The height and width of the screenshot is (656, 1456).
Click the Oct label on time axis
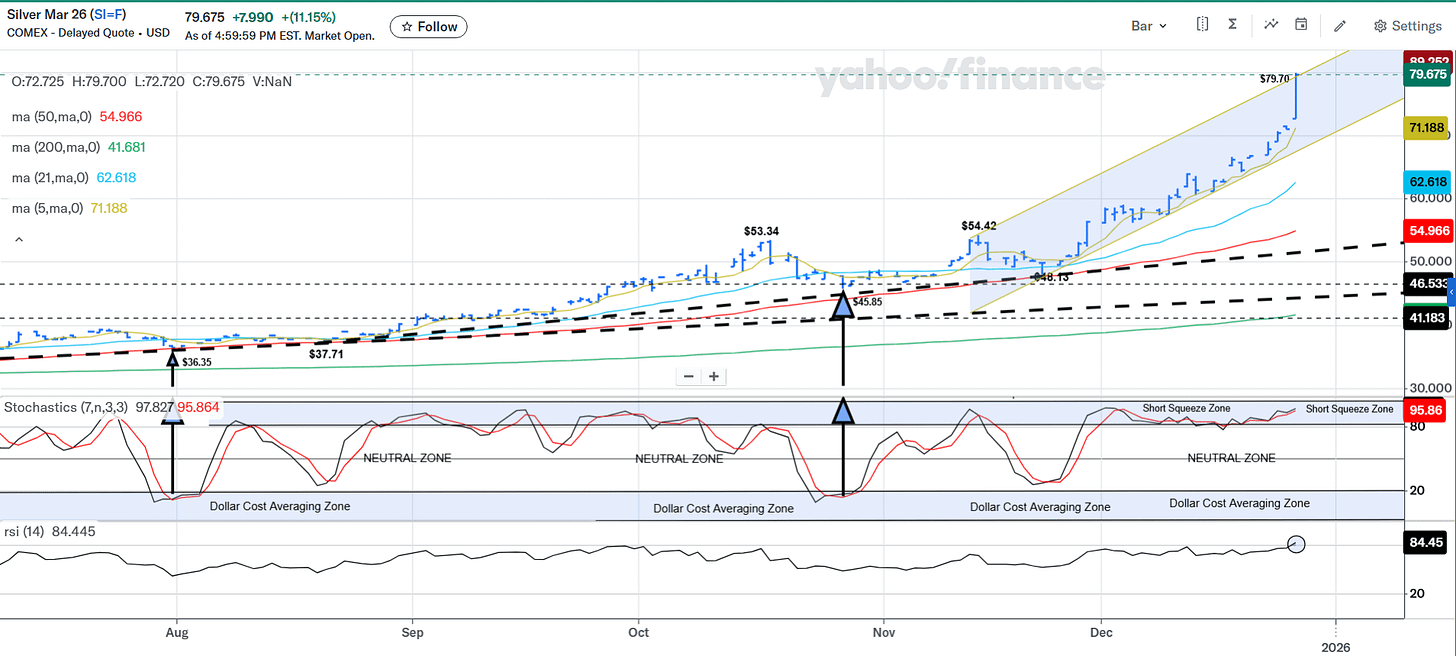[x=638, y=633]
